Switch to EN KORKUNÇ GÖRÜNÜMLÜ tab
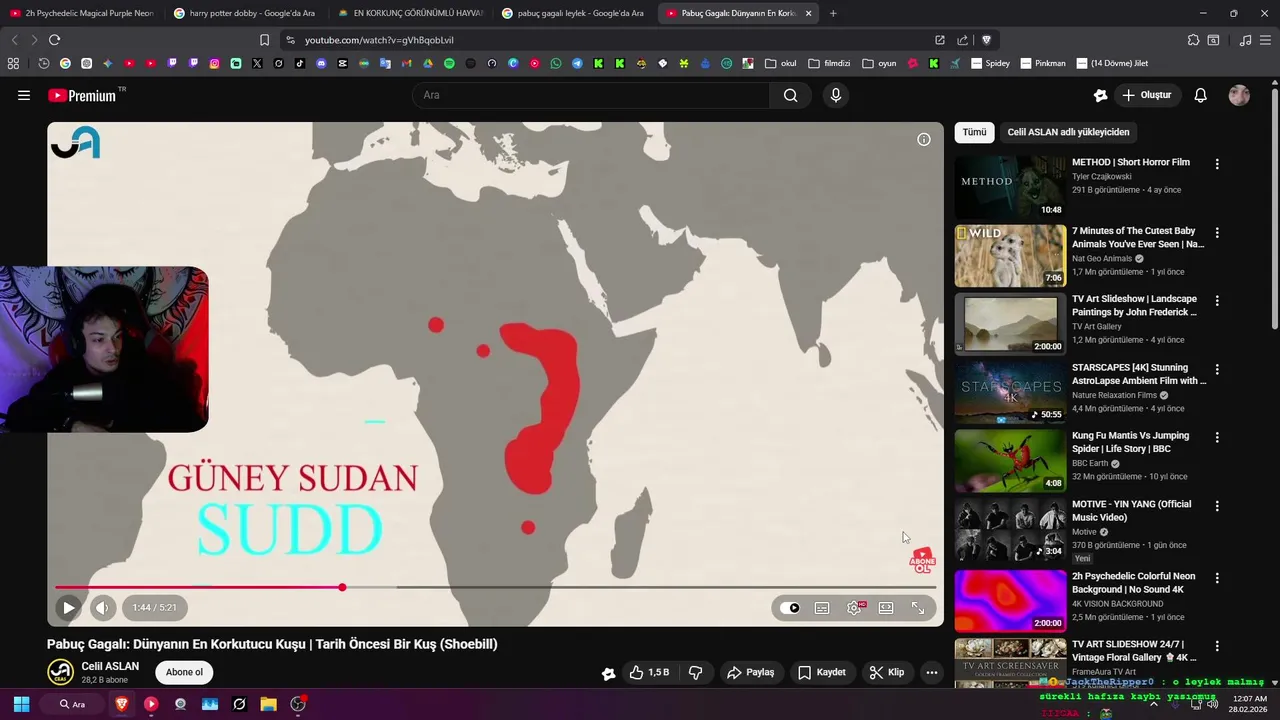This screenshot has width=1280, height=720. pos(410,13)
